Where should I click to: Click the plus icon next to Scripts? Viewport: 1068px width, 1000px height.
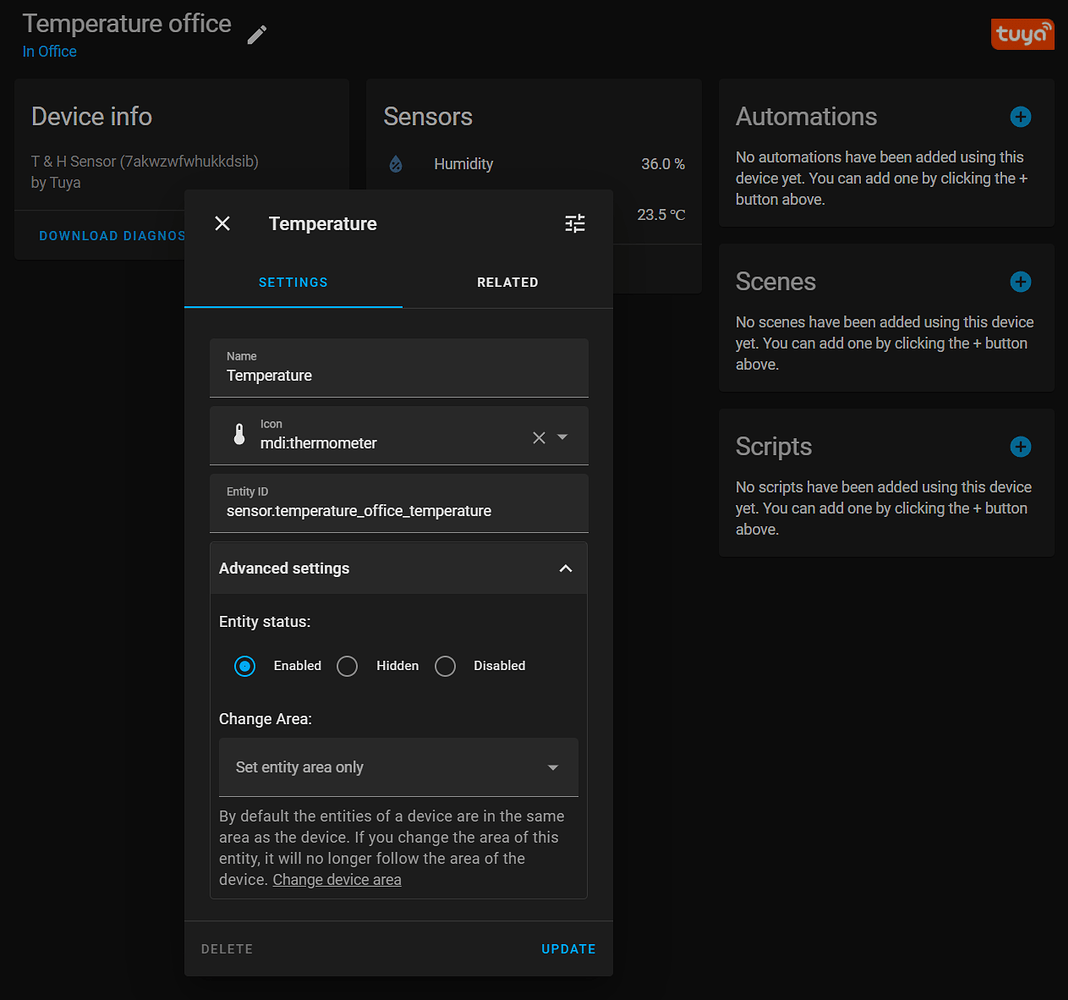coord(1020,447)
